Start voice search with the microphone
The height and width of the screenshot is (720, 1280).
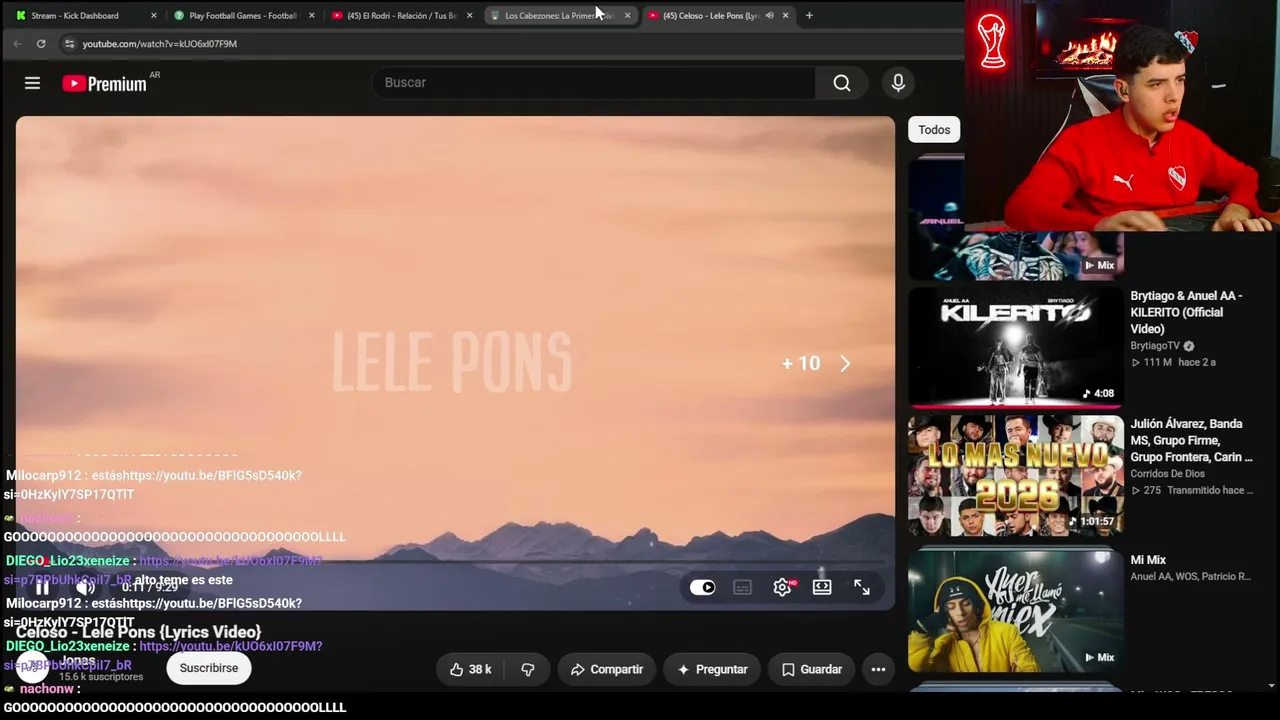pyautogui.click(x=898, y=83)
